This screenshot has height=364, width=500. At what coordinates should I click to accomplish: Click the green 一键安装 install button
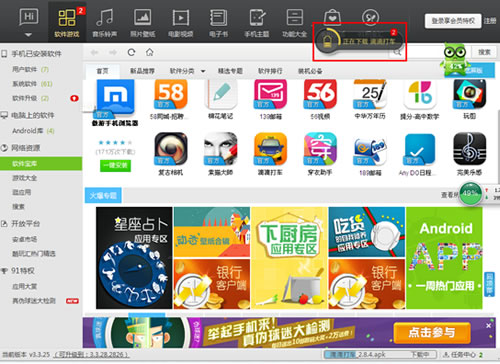pyautogui.click(x=115, y=166)
